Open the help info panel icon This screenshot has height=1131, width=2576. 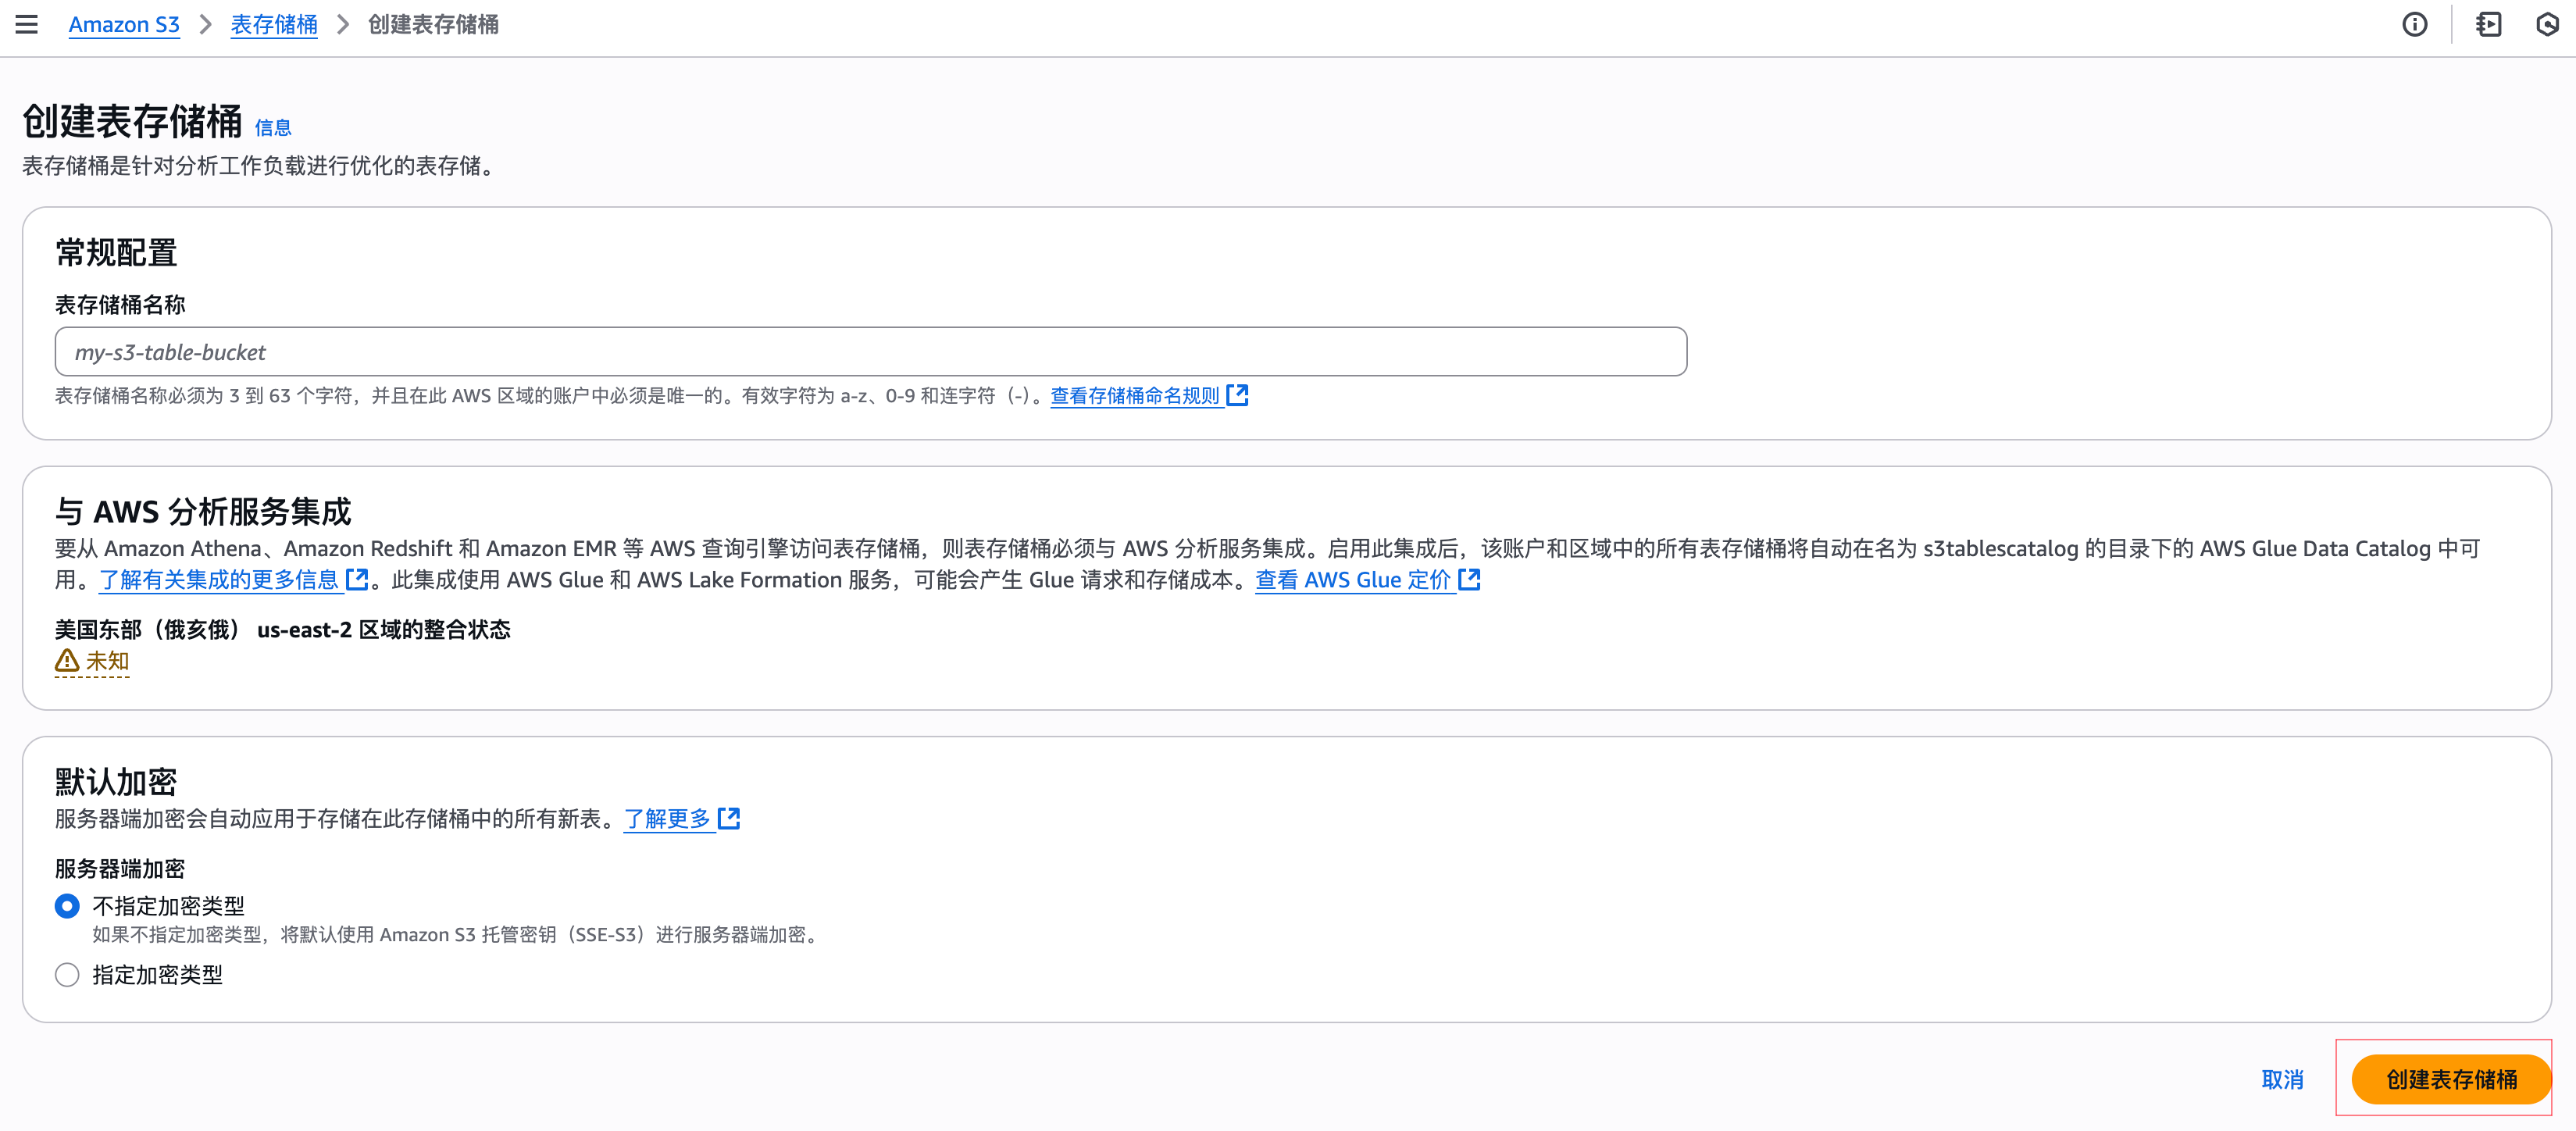2415,24
